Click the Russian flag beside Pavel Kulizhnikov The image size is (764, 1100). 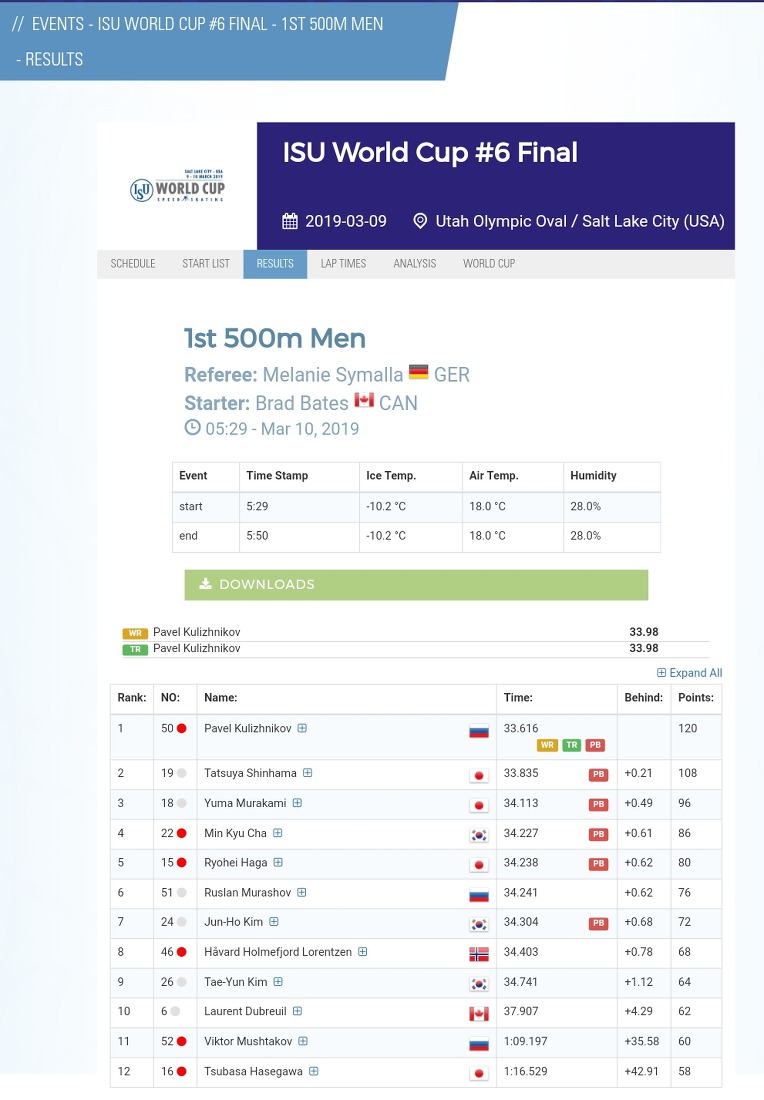[x=478, y=731]
